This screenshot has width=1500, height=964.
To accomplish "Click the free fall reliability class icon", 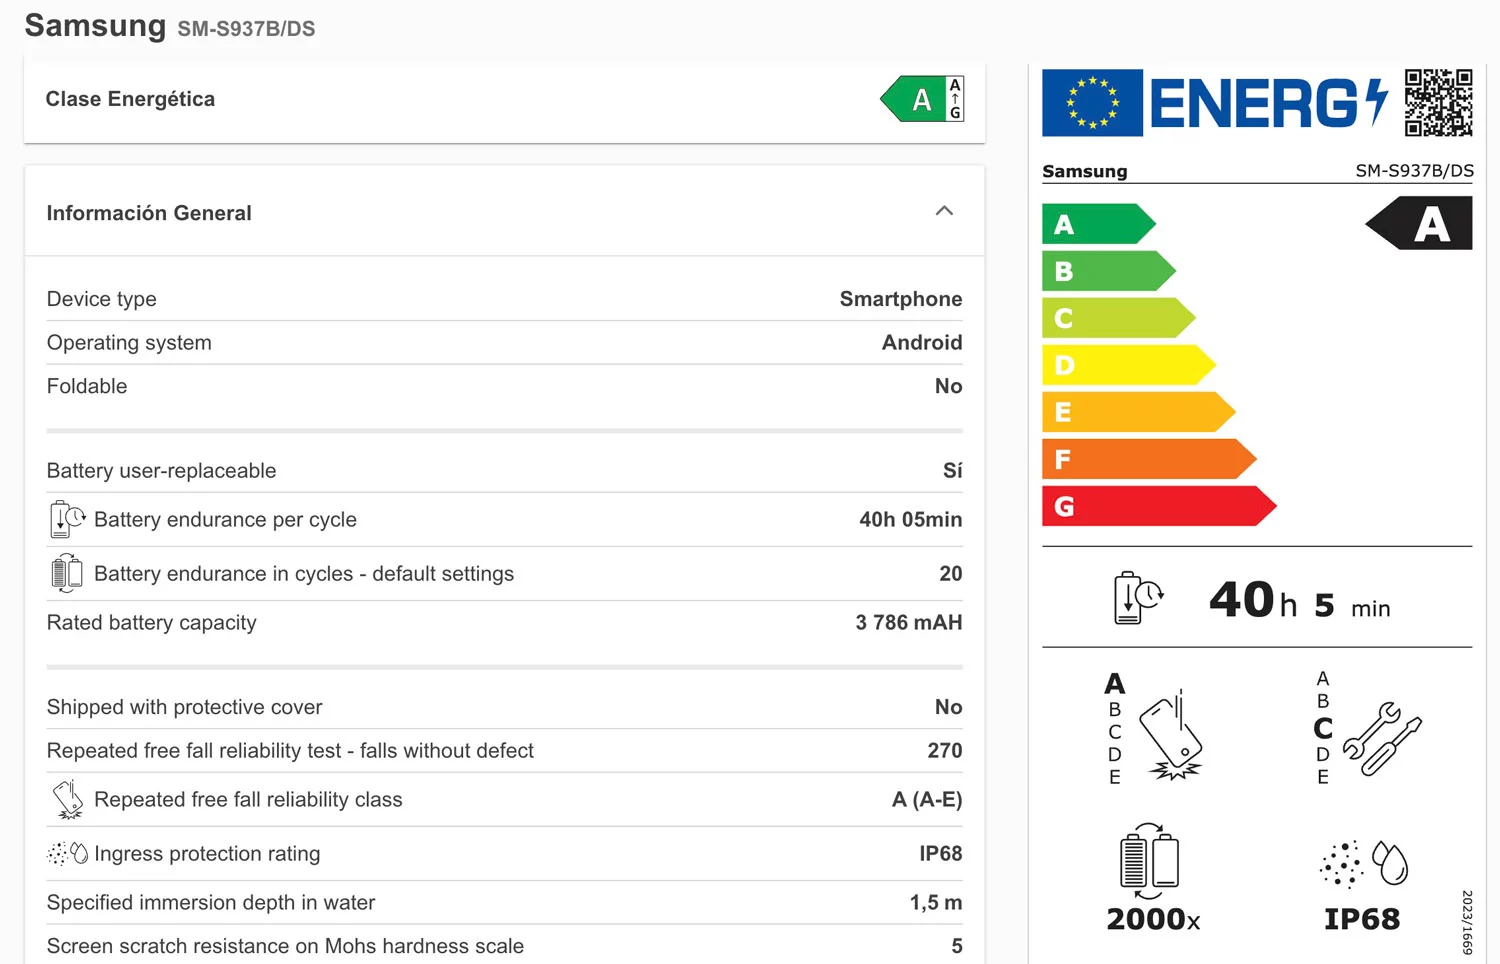I will point(67,800).
